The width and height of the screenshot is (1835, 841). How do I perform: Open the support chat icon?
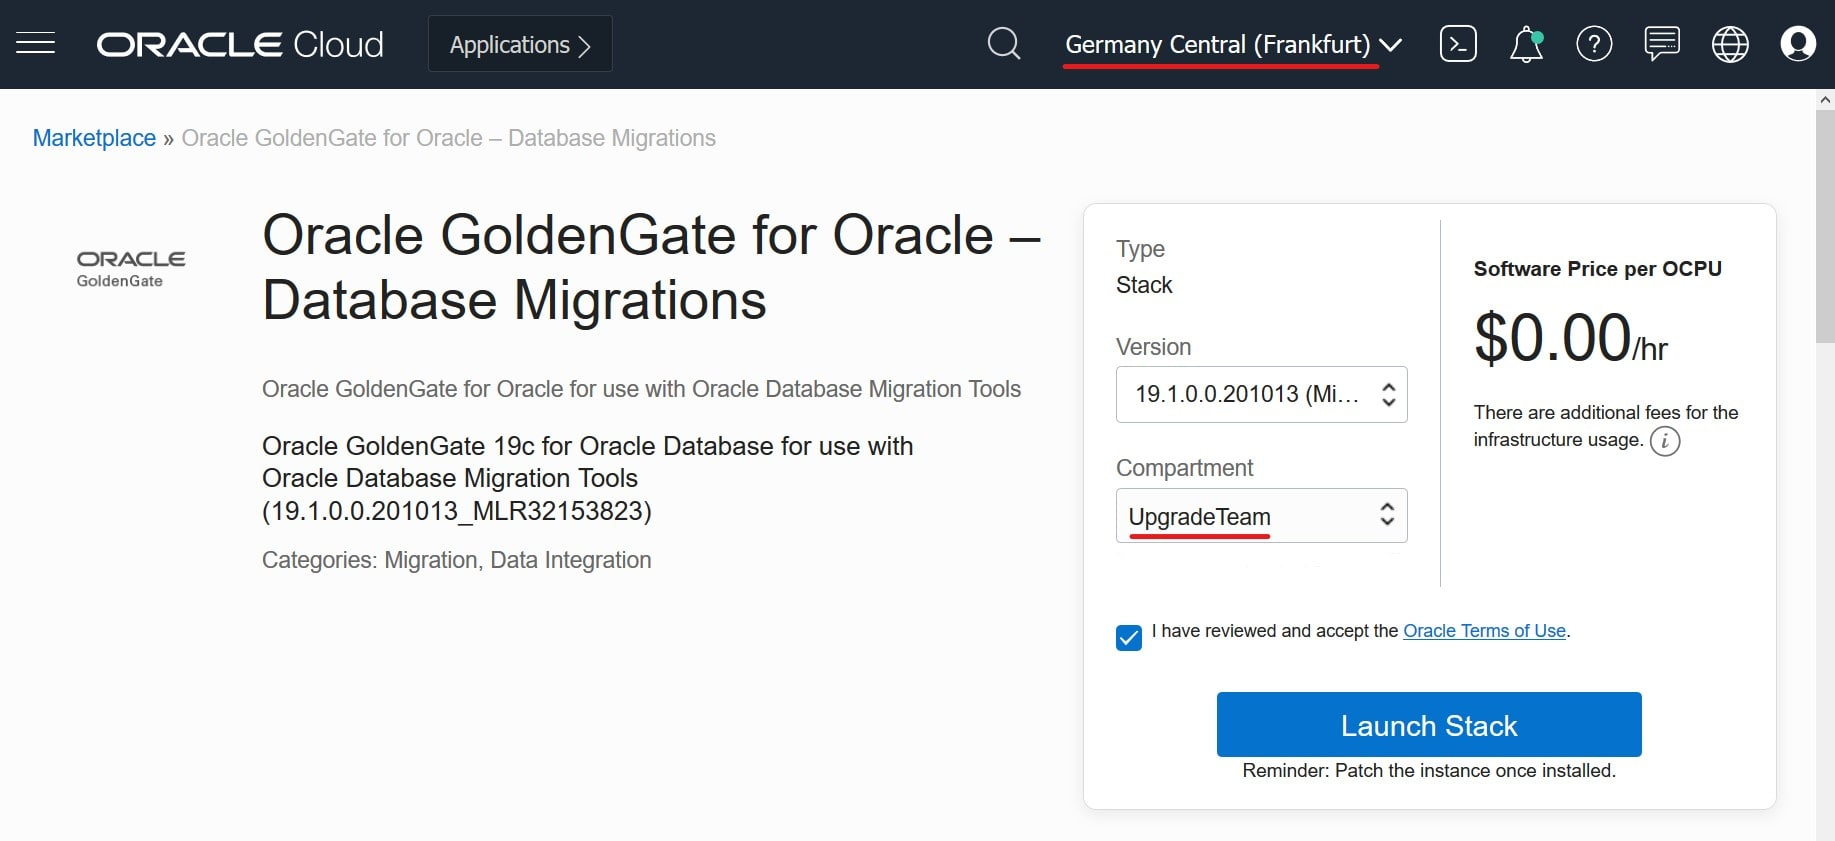pyautogui.click(x=1661, y=44)
